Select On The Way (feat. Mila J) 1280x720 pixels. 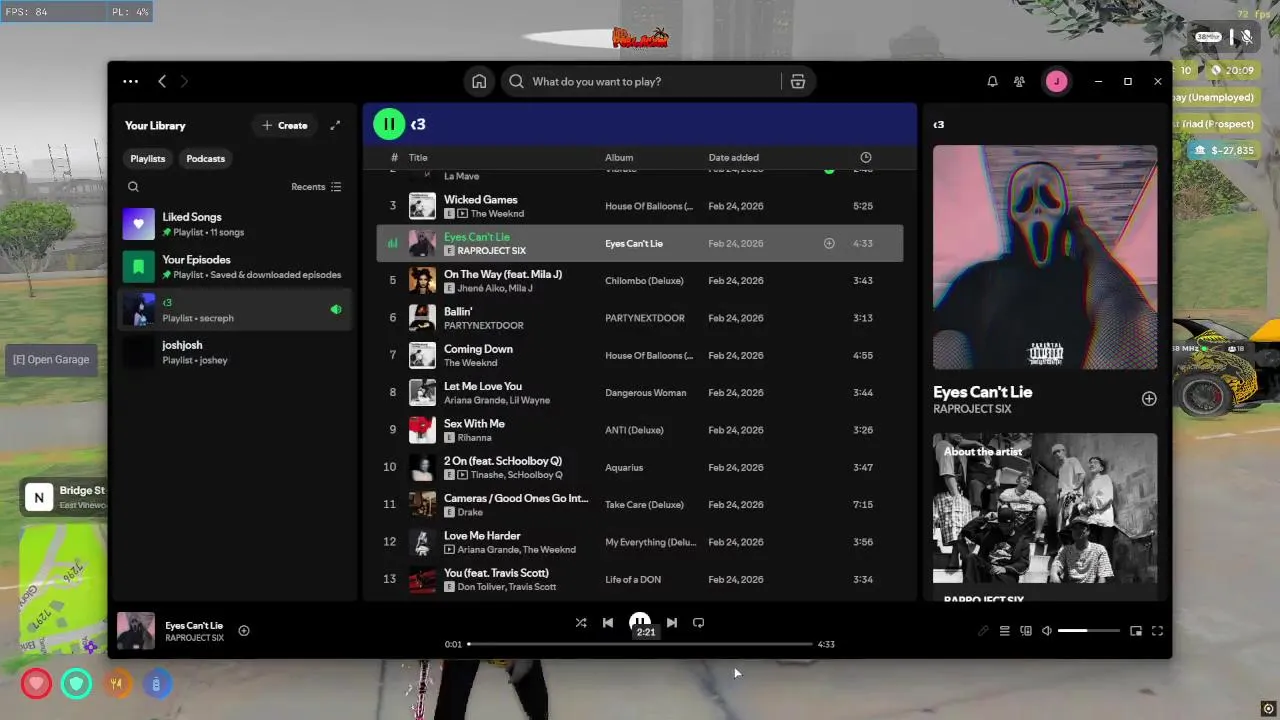(640, 281)
